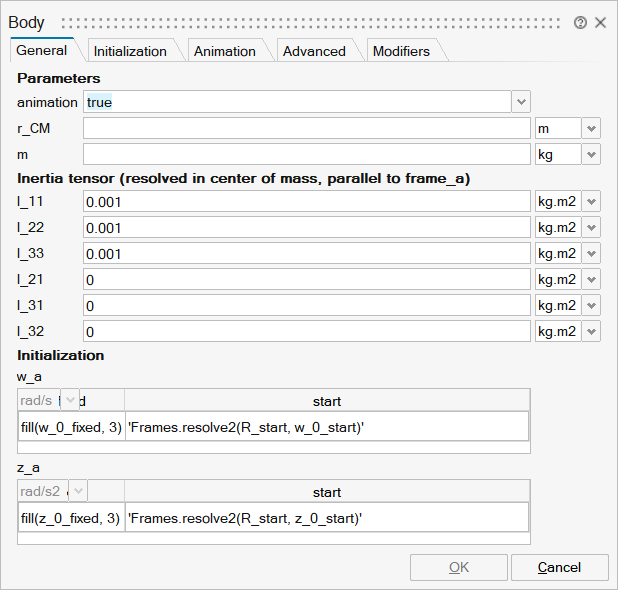Click the r_CM input field

click(x=305, y=128)
